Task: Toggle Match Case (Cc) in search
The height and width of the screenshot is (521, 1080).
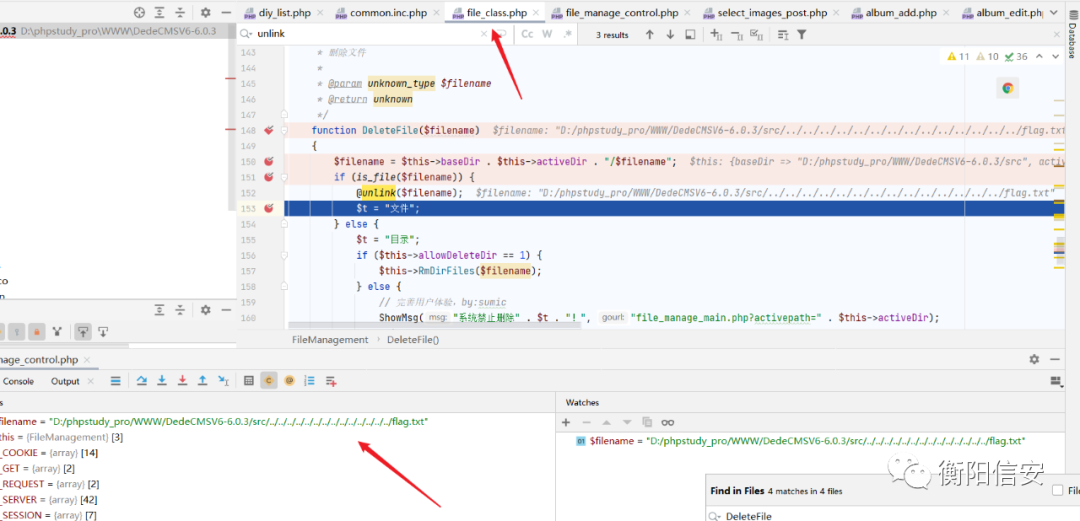Action: pos(528,34)
